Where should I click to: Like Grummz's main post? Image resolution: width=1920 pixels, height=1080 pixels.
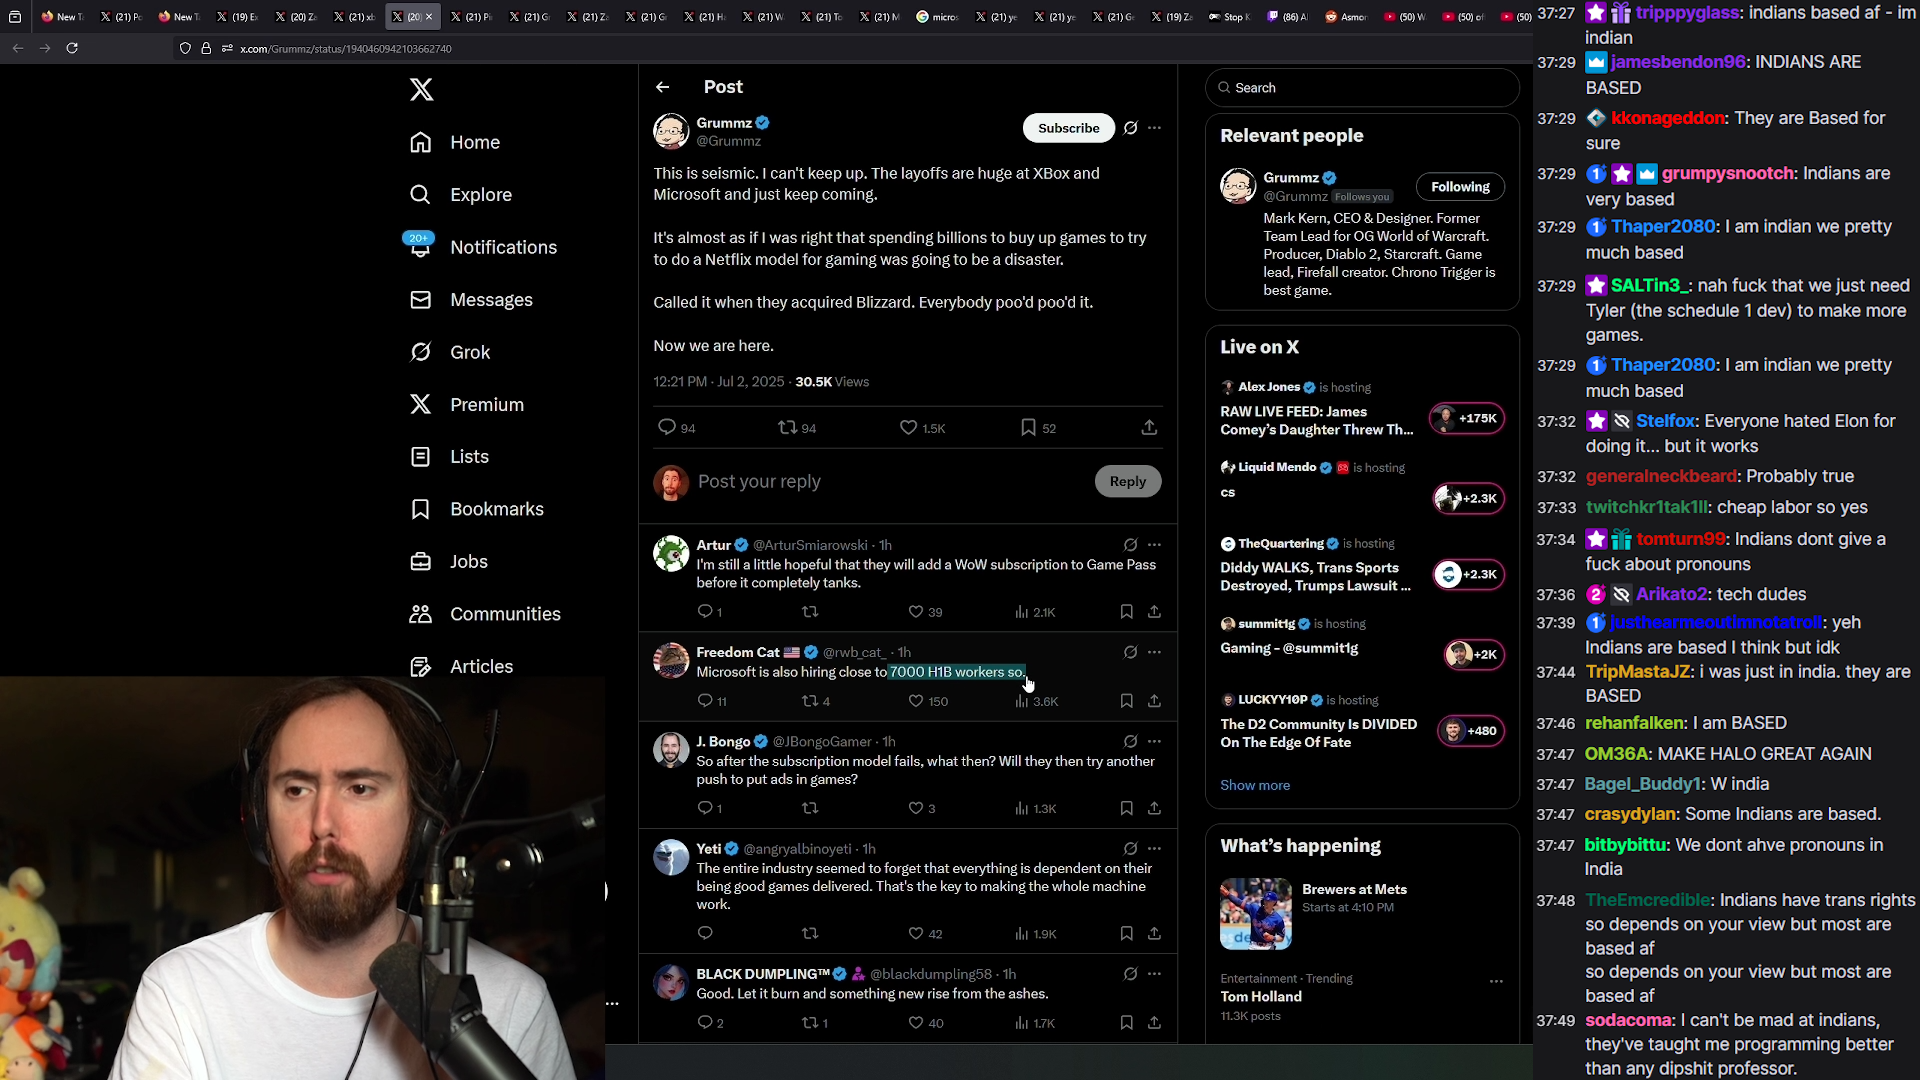tap(908, 428)
